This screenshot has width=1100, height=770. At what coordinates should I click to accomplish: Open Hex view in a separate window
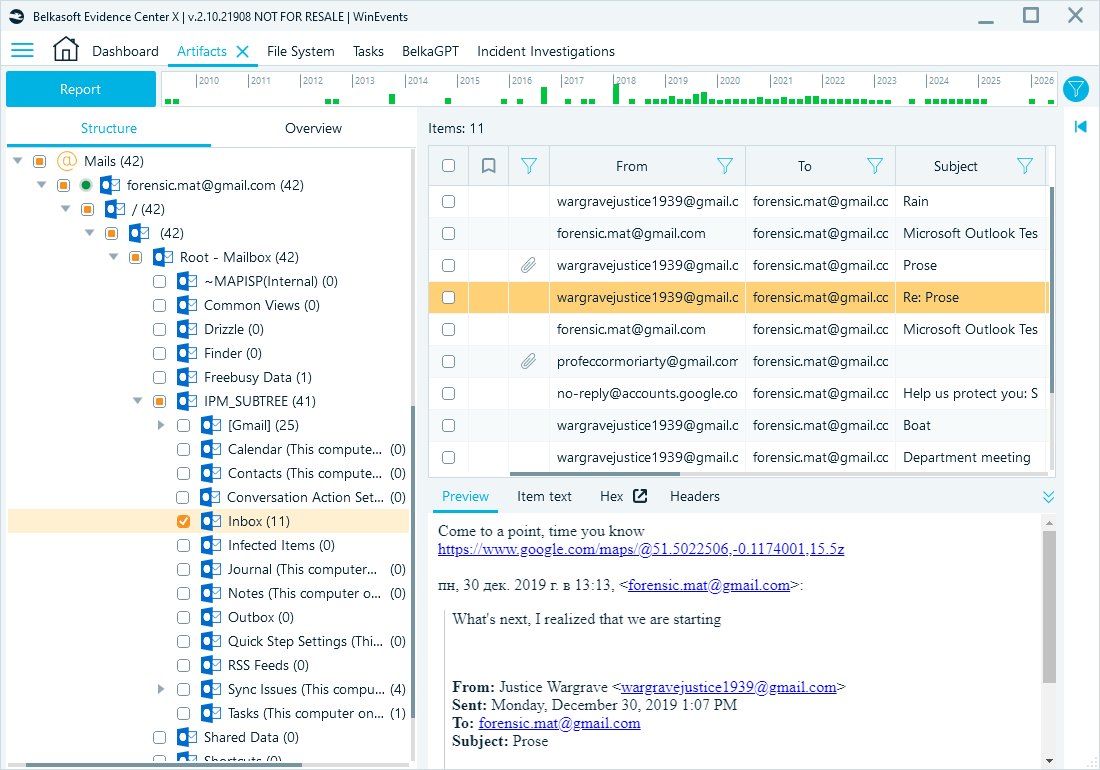coord(640,495)
